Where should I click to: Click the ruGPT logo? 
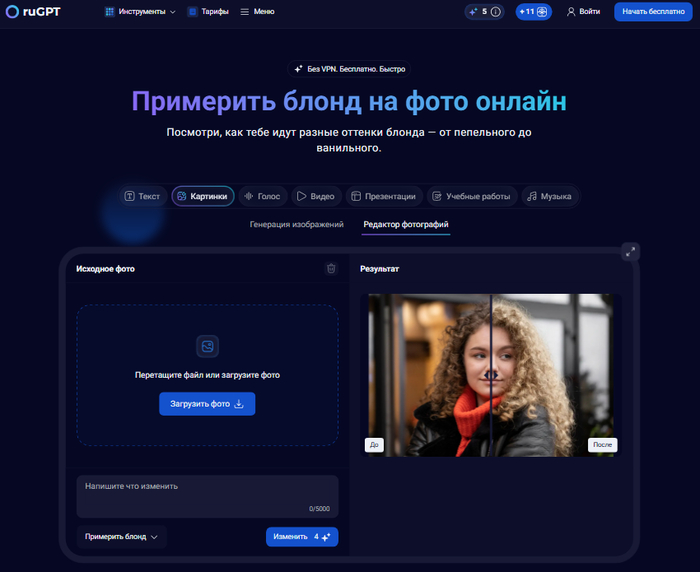[x=36, y=12]
